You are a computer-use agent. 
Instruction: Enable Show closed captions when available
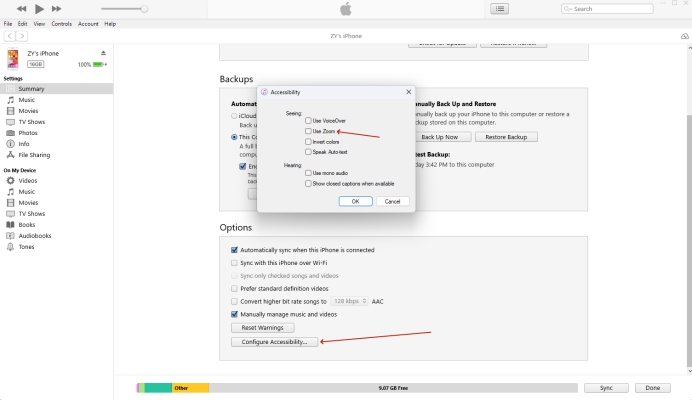click(x=308, y=184)
